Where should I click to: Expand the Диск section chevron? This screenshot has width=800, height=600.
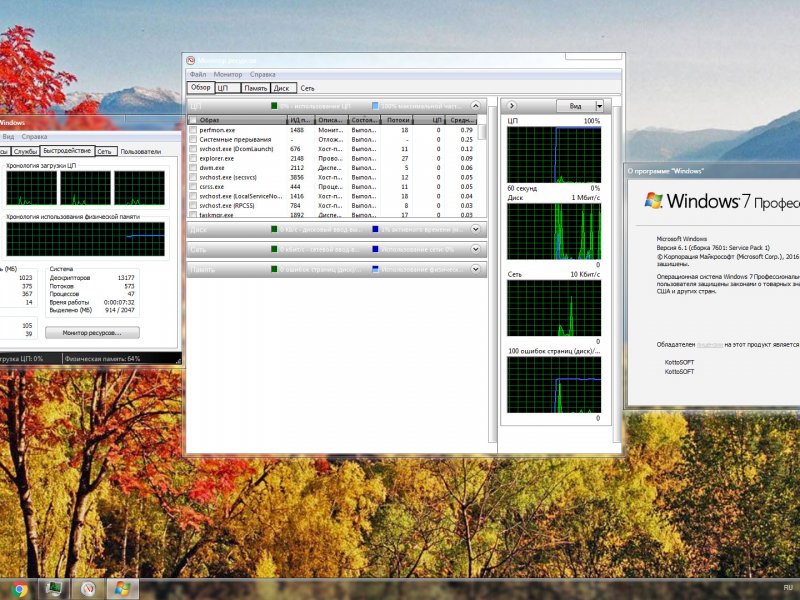tap(476, 230)
